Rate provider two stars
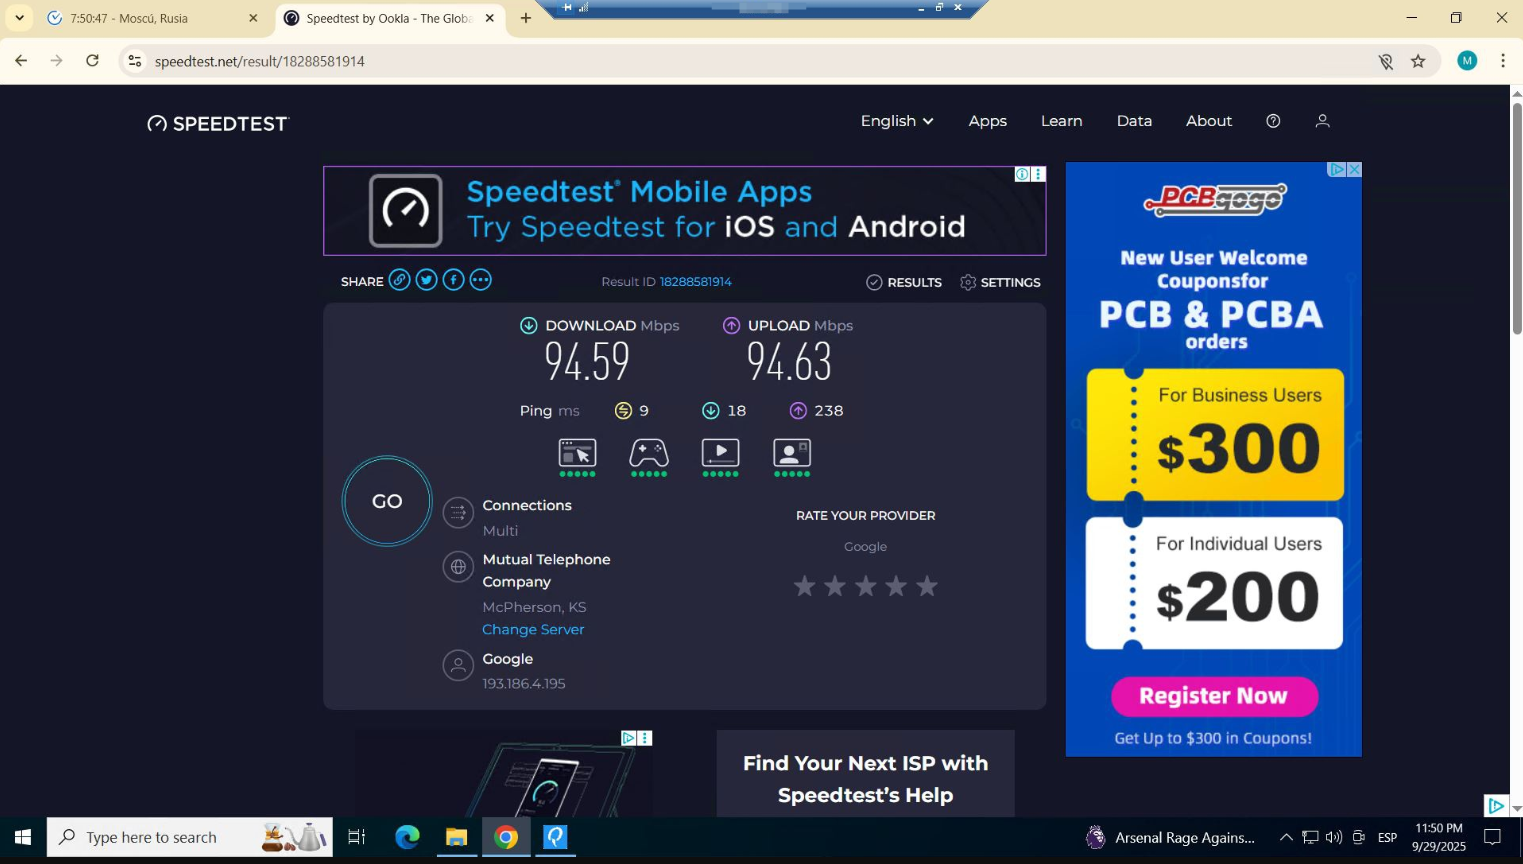This screenshot has width=1523, height=864. click(x=835, y=586)
